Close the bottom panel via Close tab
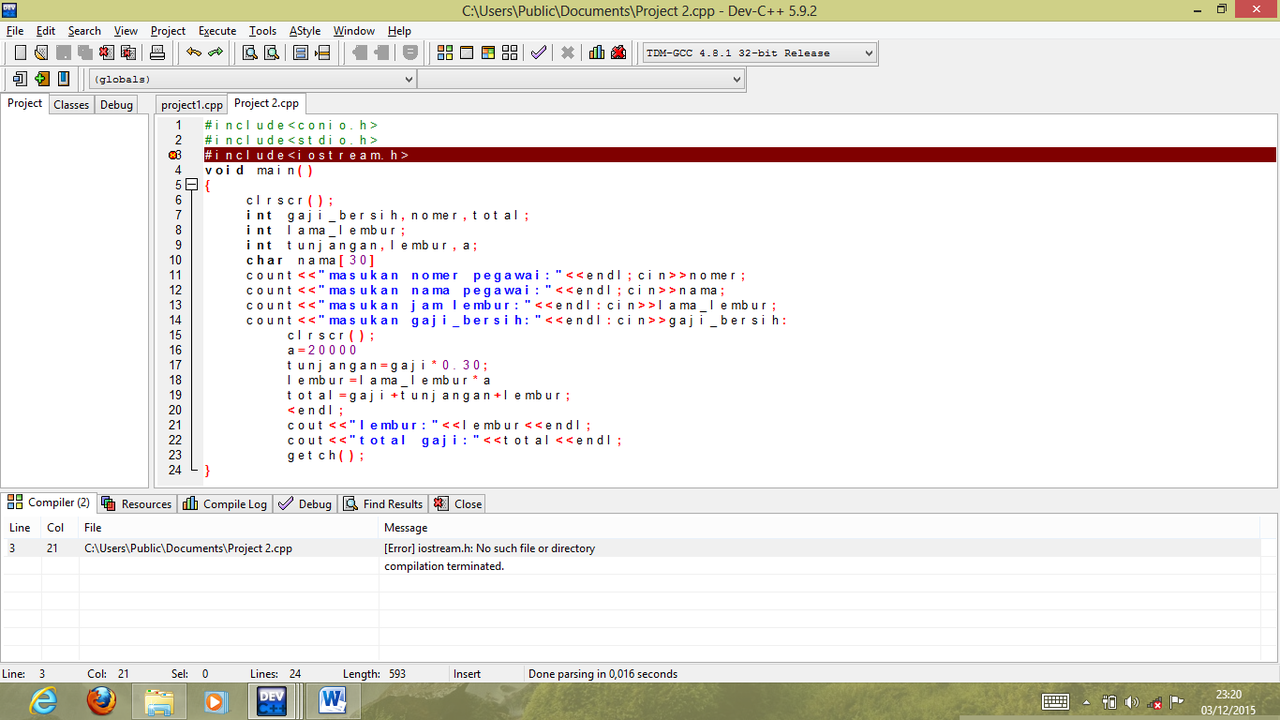This screenshot has width=1280, height=720. pyautogui.click(x=458, y=504)
